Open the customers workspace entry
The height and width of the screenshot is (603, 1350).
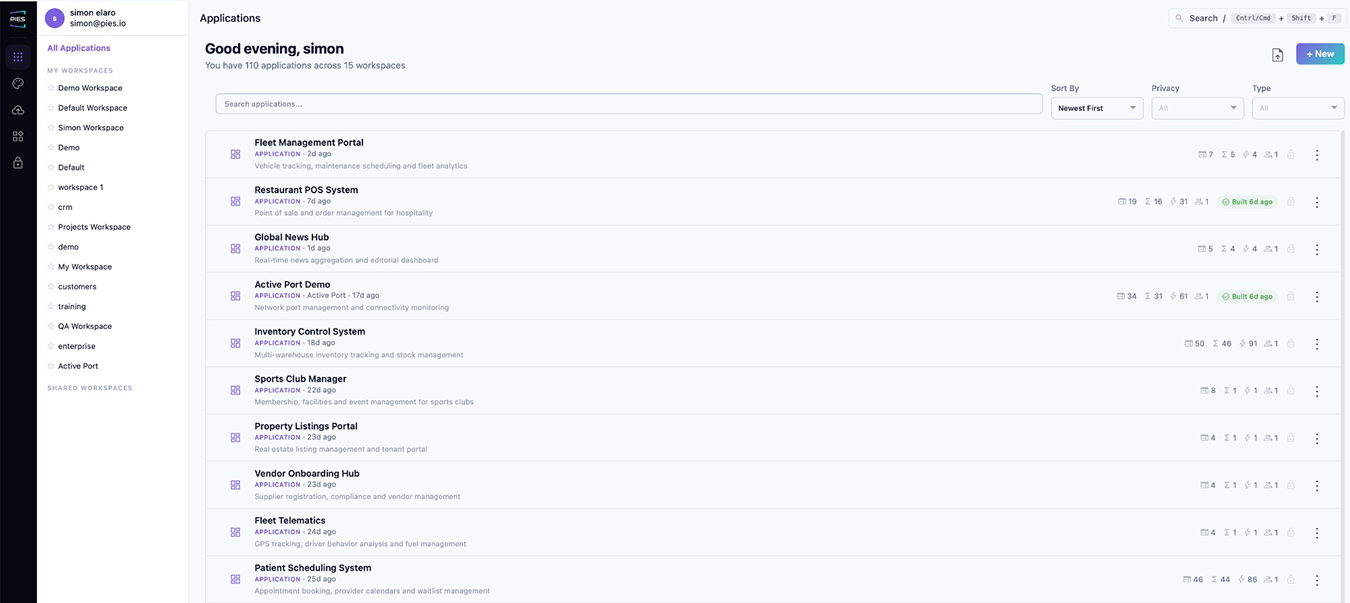[77, 287]
